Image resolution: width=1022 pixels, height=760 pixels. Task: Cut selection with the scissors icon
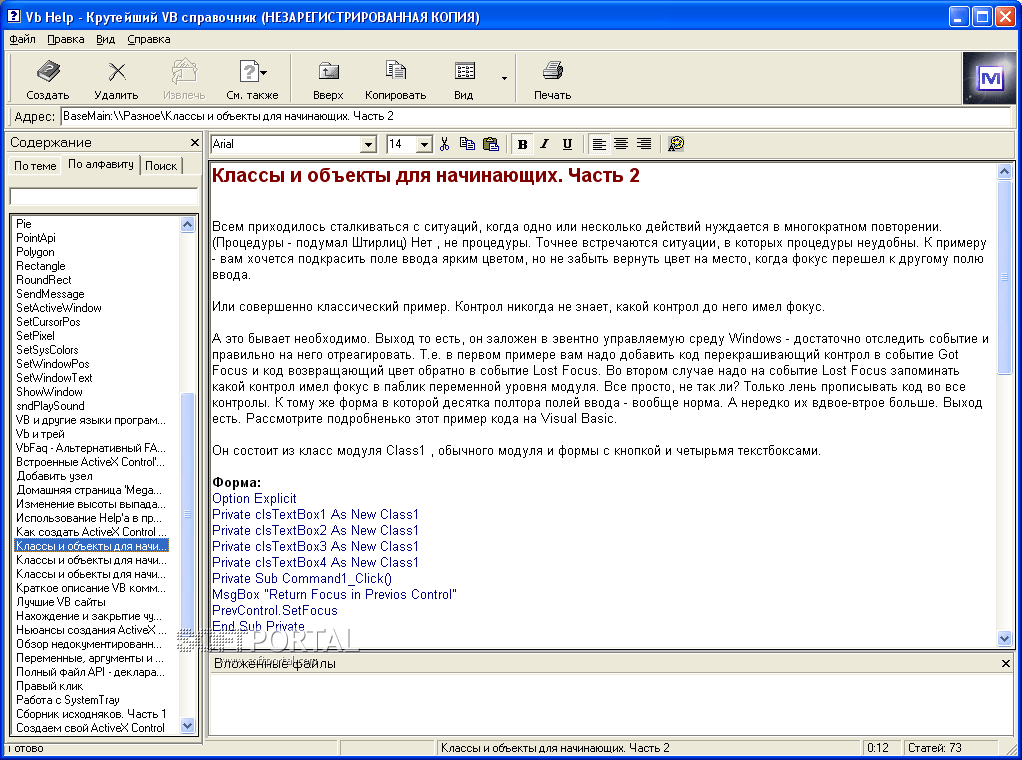(445, 144)
